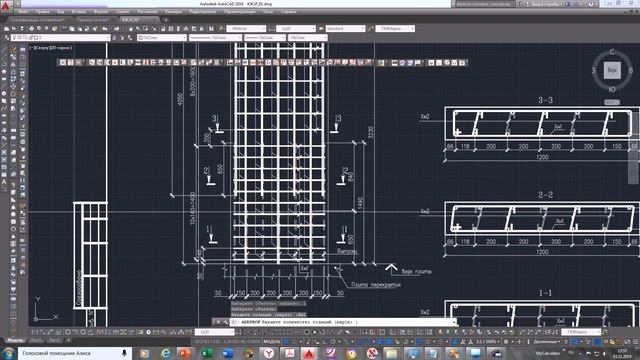Close the command line with X

tap(218, 322)
